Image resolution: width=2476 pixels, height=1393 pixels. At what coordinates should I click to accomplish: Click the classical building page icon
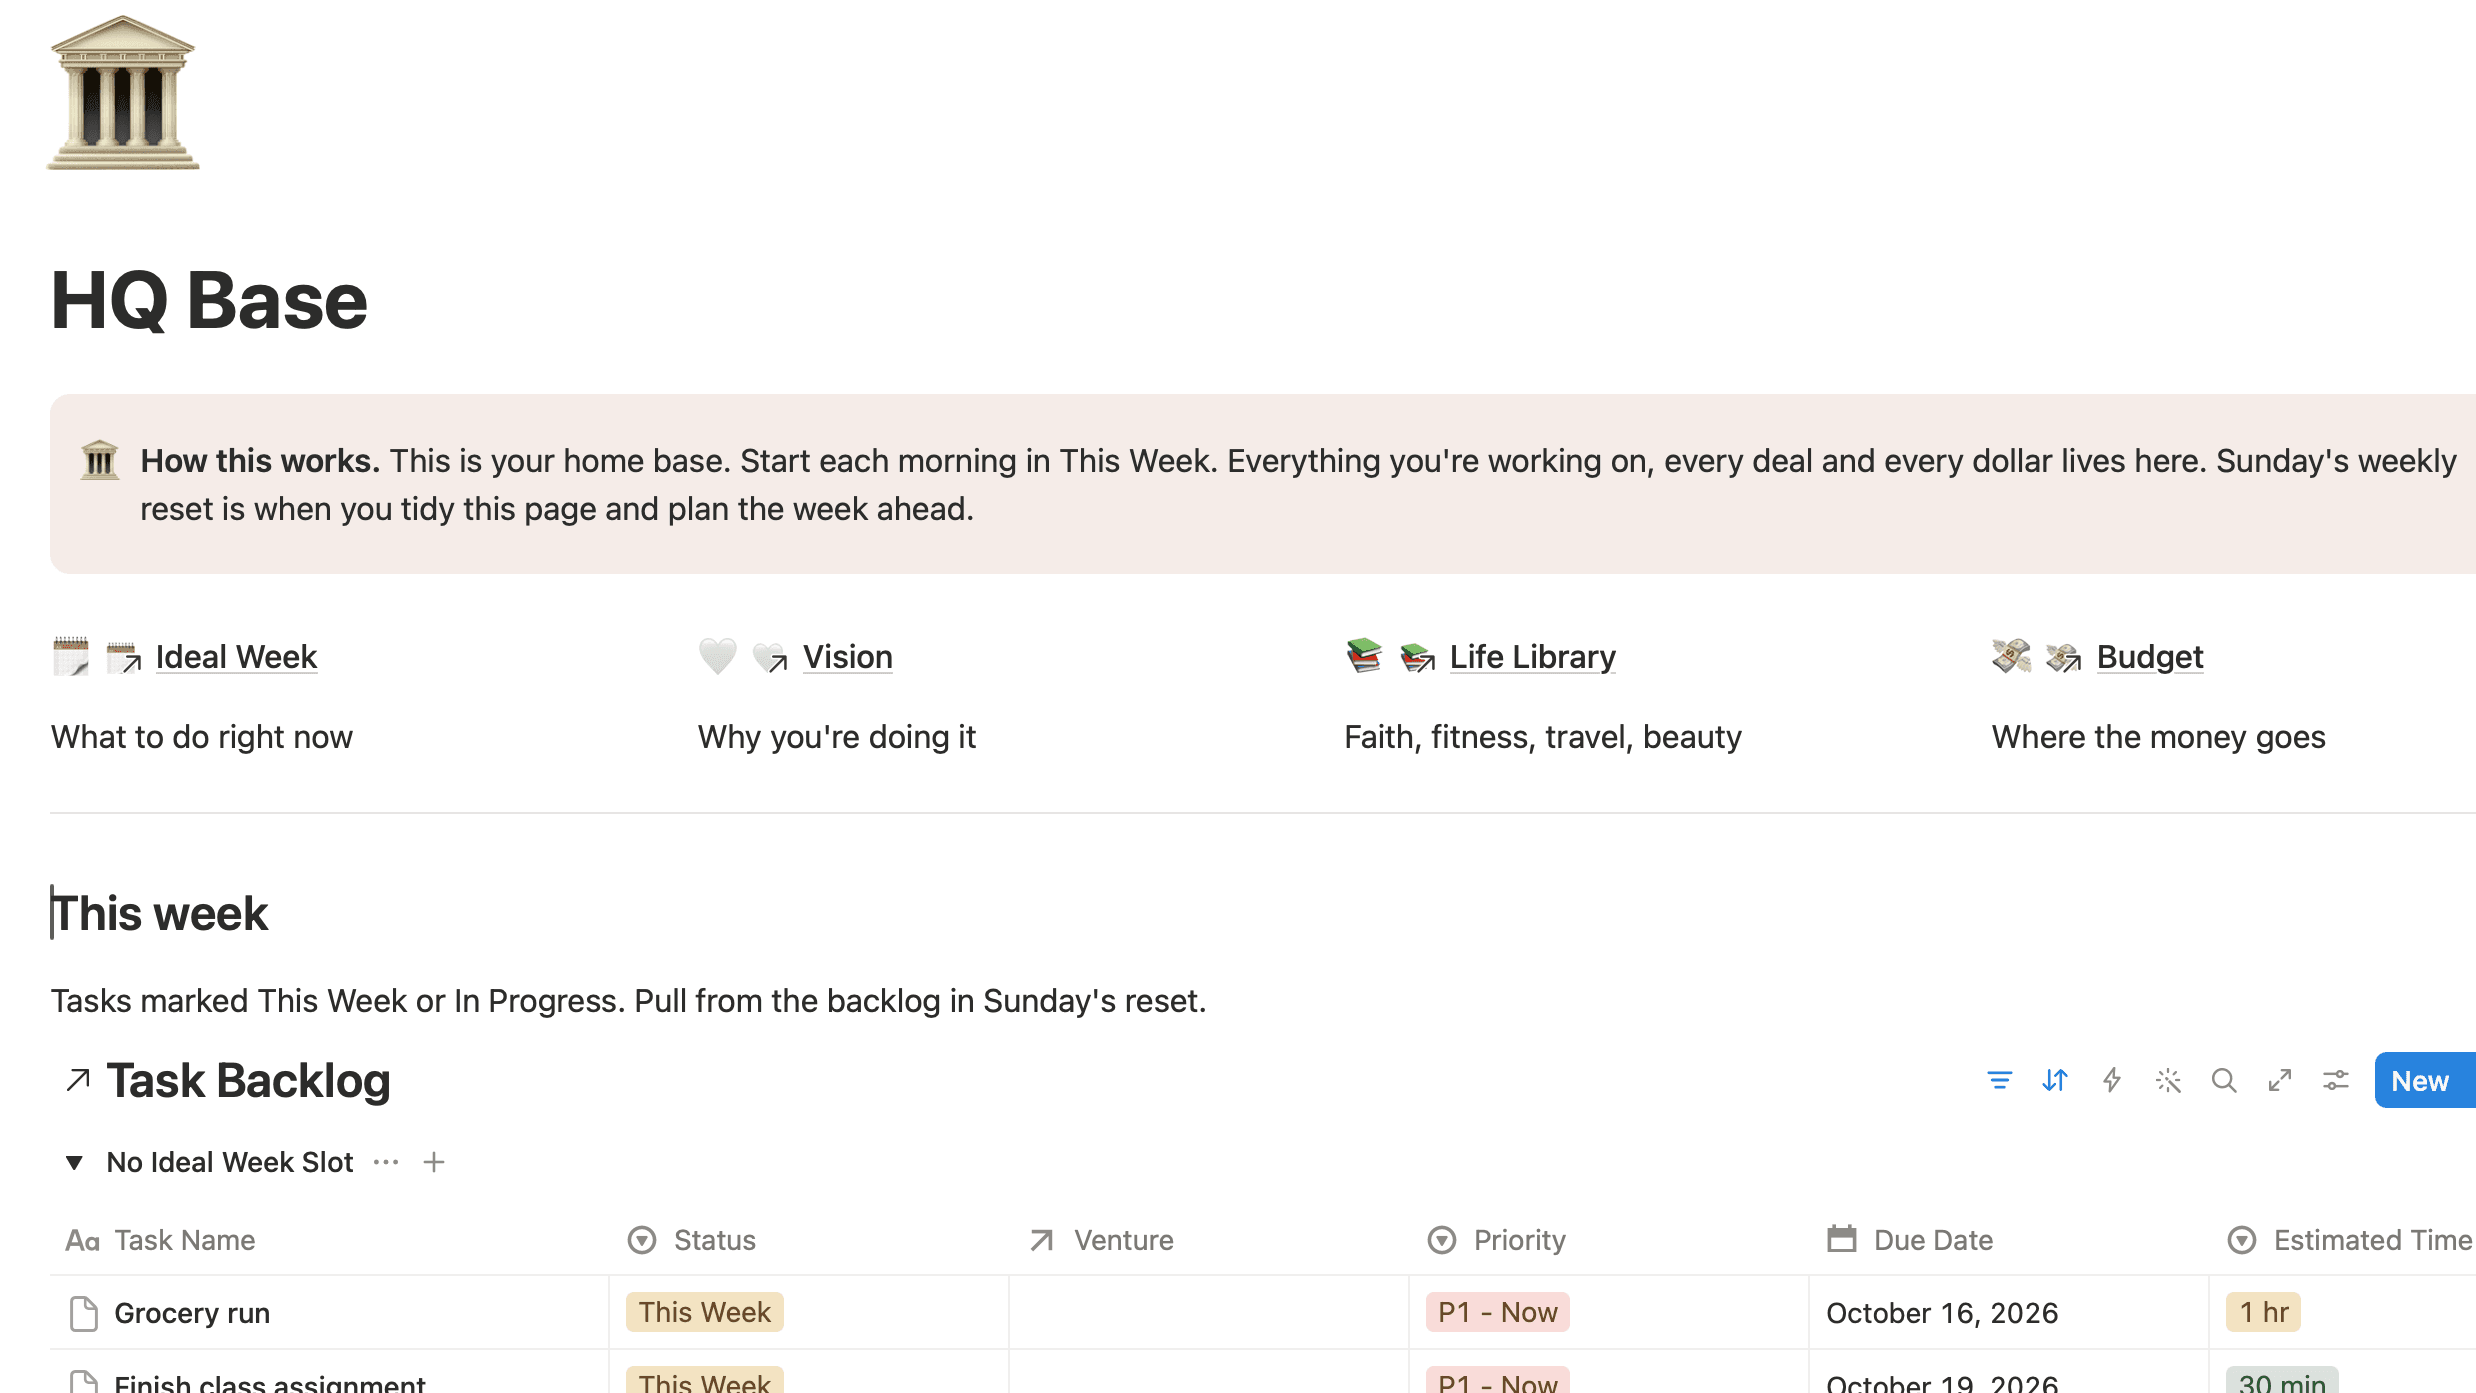pyautogui.click(x=123, y=93)
